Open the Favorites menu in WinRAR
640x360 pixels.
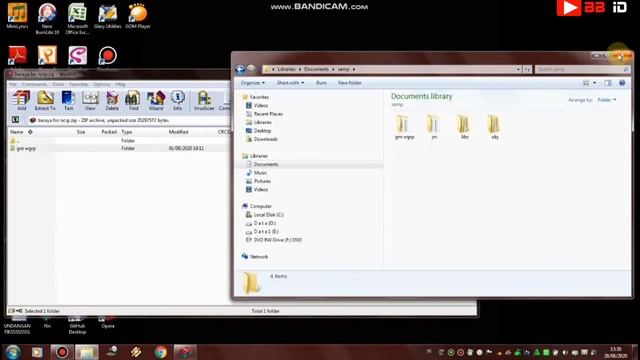[79, 84]
